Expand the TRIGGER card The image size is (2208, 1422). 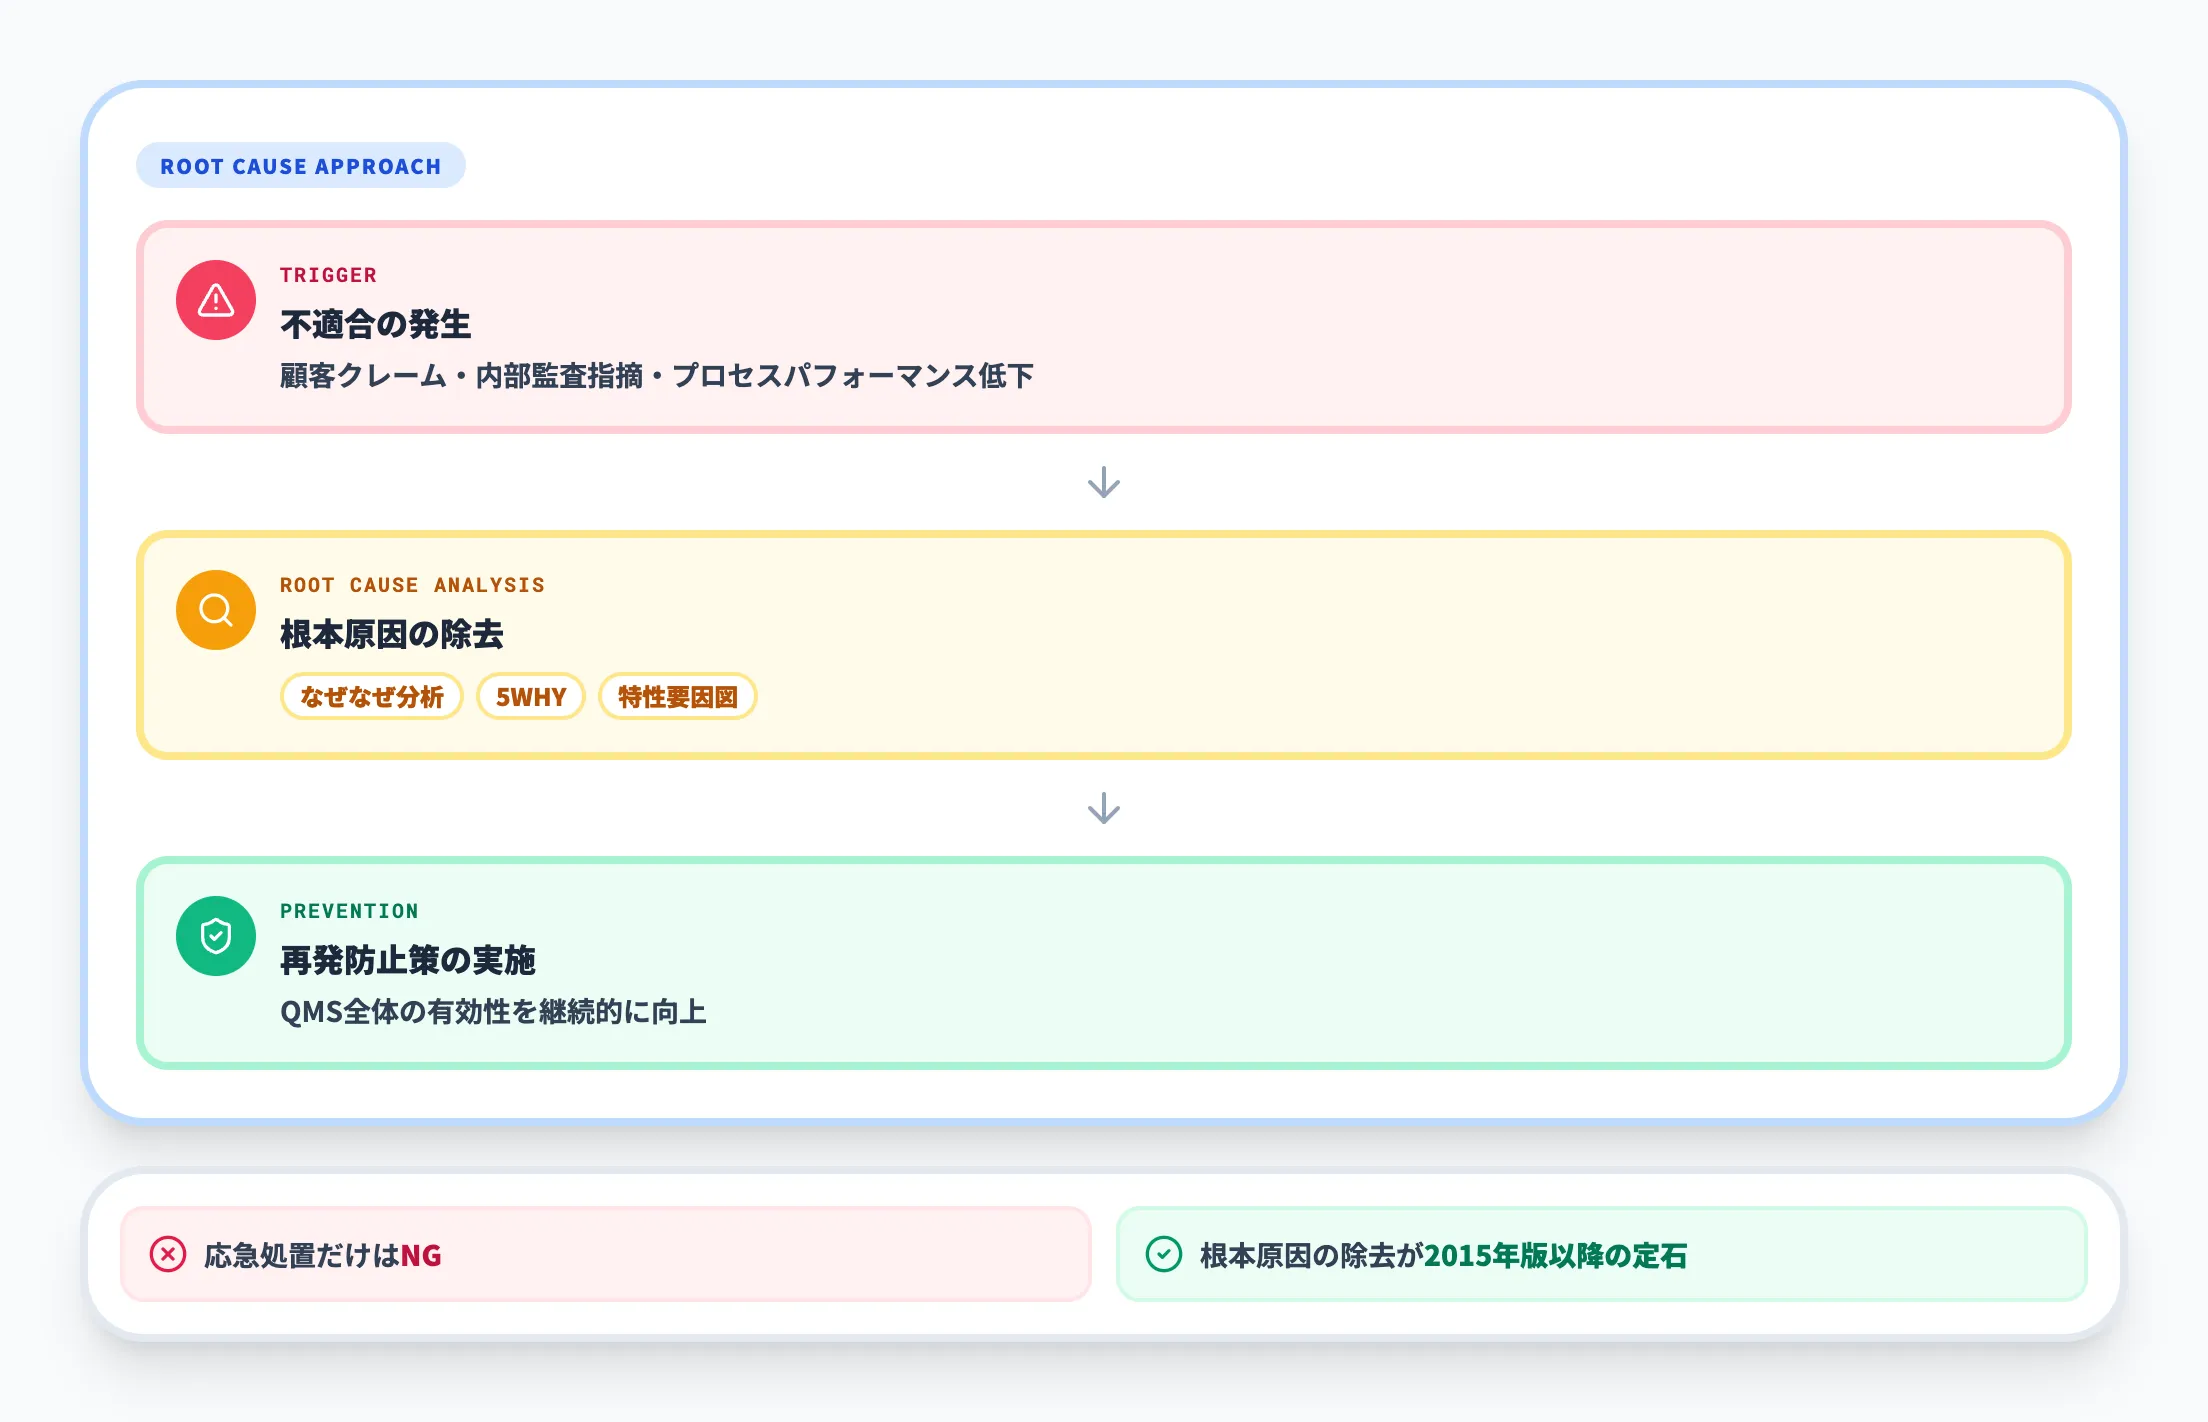pyautogui.click(x=1100, y=328)
